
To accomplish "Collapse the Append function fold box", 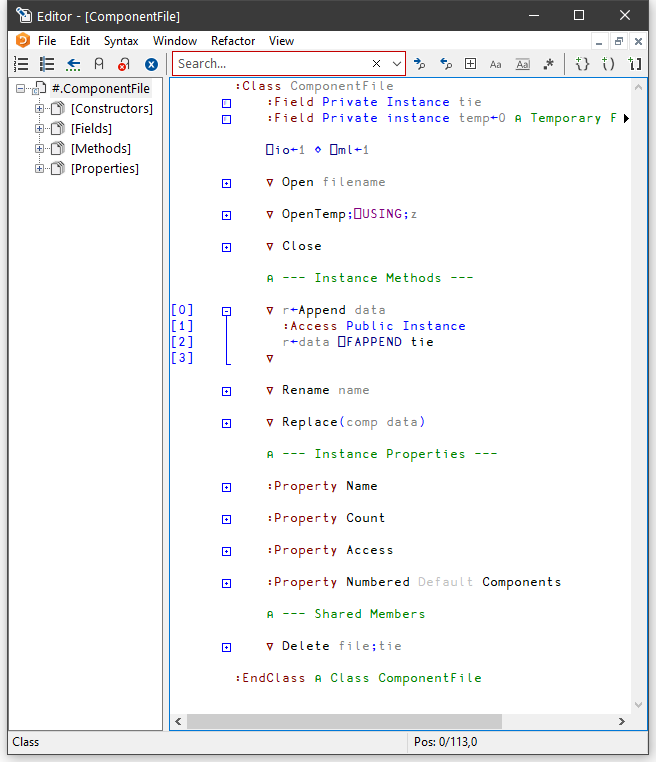I will (x=226, y=311).
